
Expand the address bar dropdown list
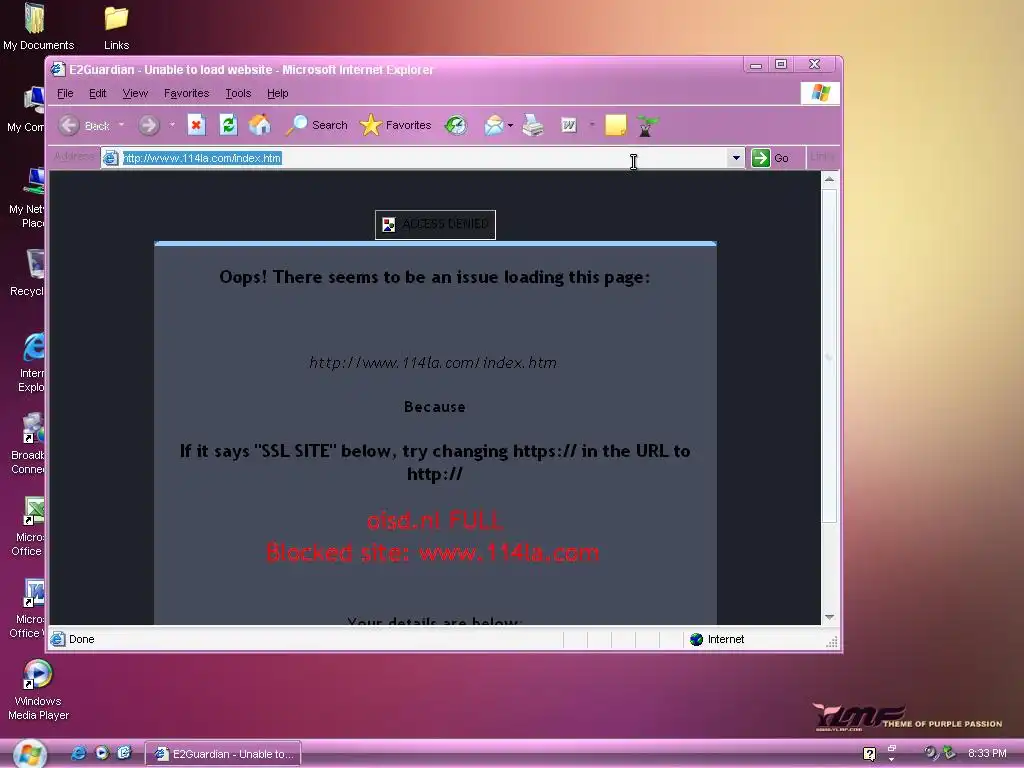point(736,157)
